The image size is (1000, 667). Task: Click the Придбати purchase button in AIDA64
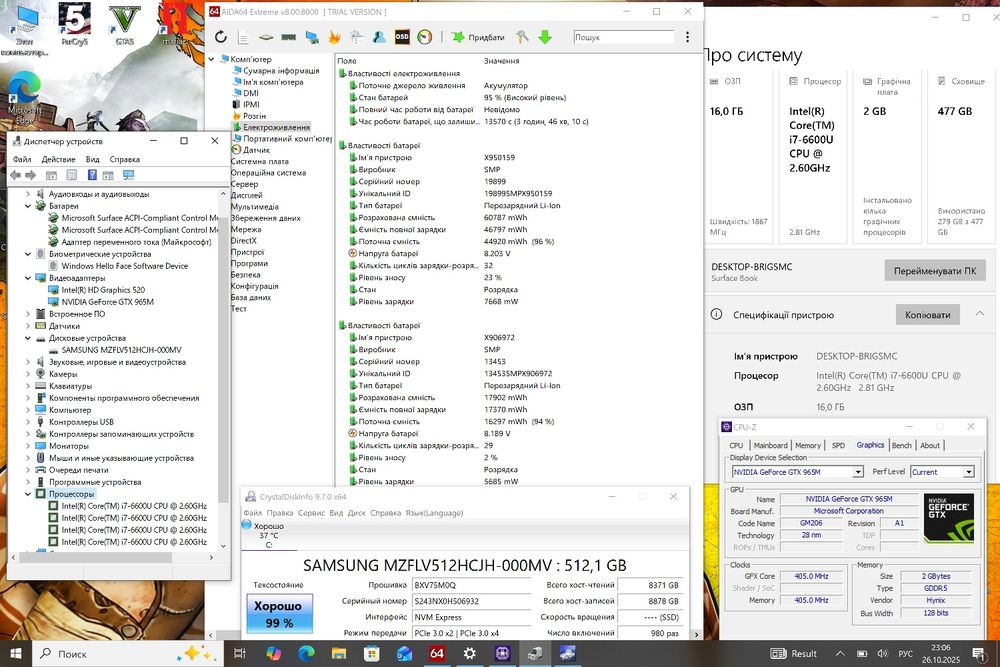click(478, 37)
